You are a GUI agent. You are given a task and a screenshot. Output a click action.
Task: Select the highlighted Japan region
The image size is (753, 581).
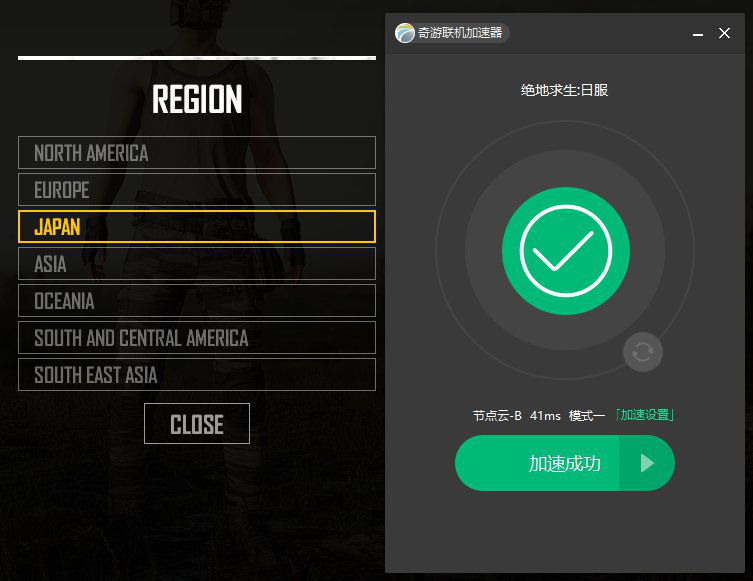point(197,226)
